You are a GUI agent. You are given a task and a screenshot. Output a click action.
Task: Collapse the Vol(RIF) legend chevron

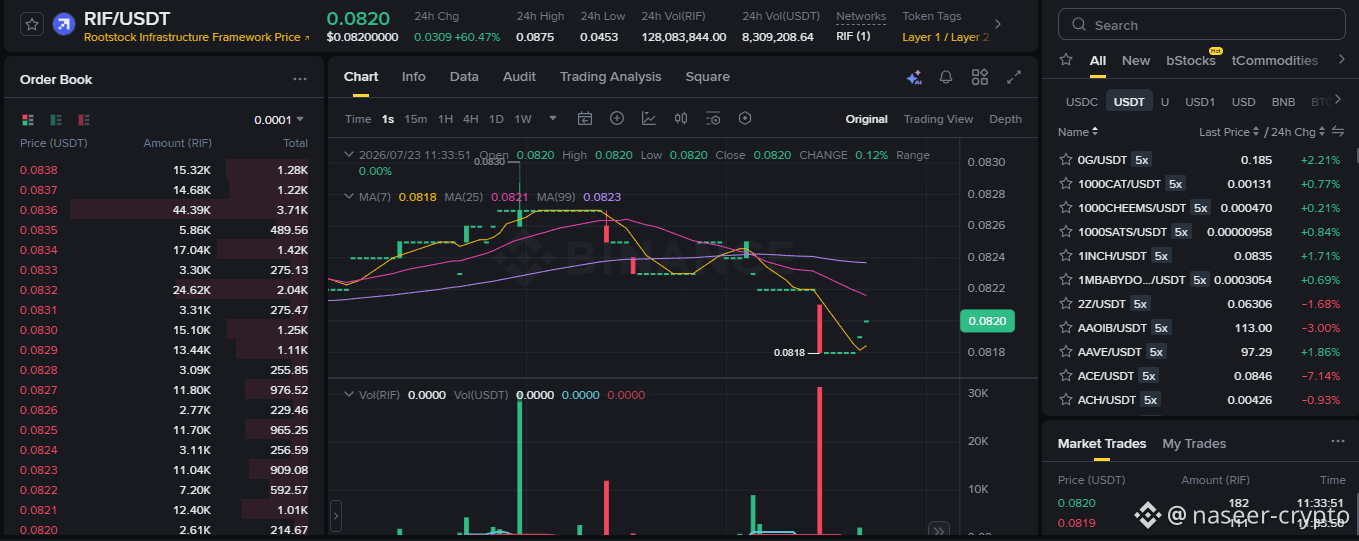click(348, 395)
